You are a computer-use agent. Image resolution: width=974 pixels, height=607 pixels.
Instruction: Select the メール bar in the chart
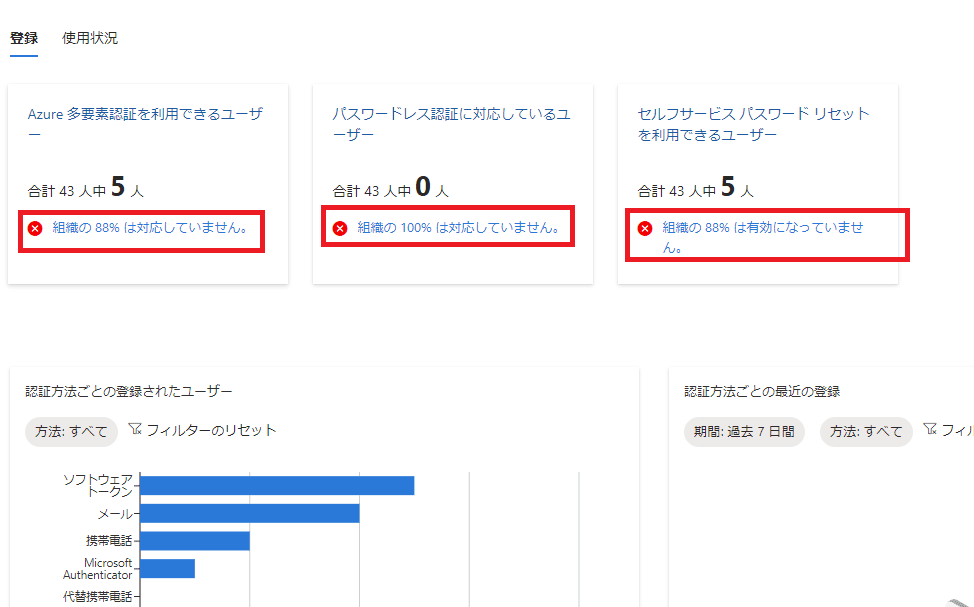249,513
